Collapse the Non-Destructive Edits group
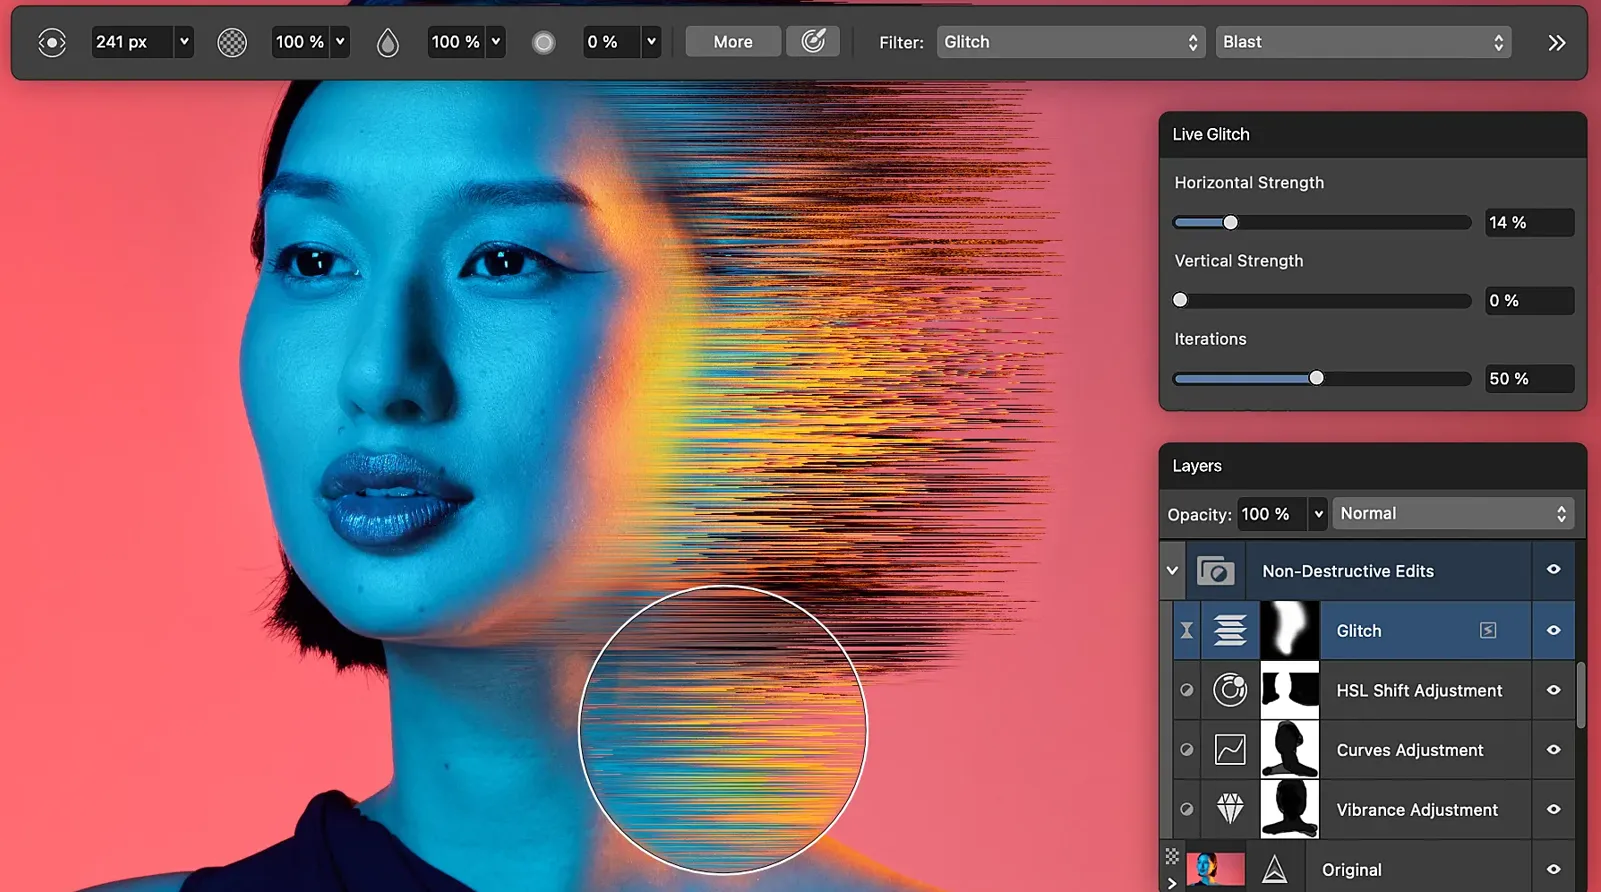The width and height of the screenshot is (1601, 892). pyautogui.click(x=1172, y=571)
